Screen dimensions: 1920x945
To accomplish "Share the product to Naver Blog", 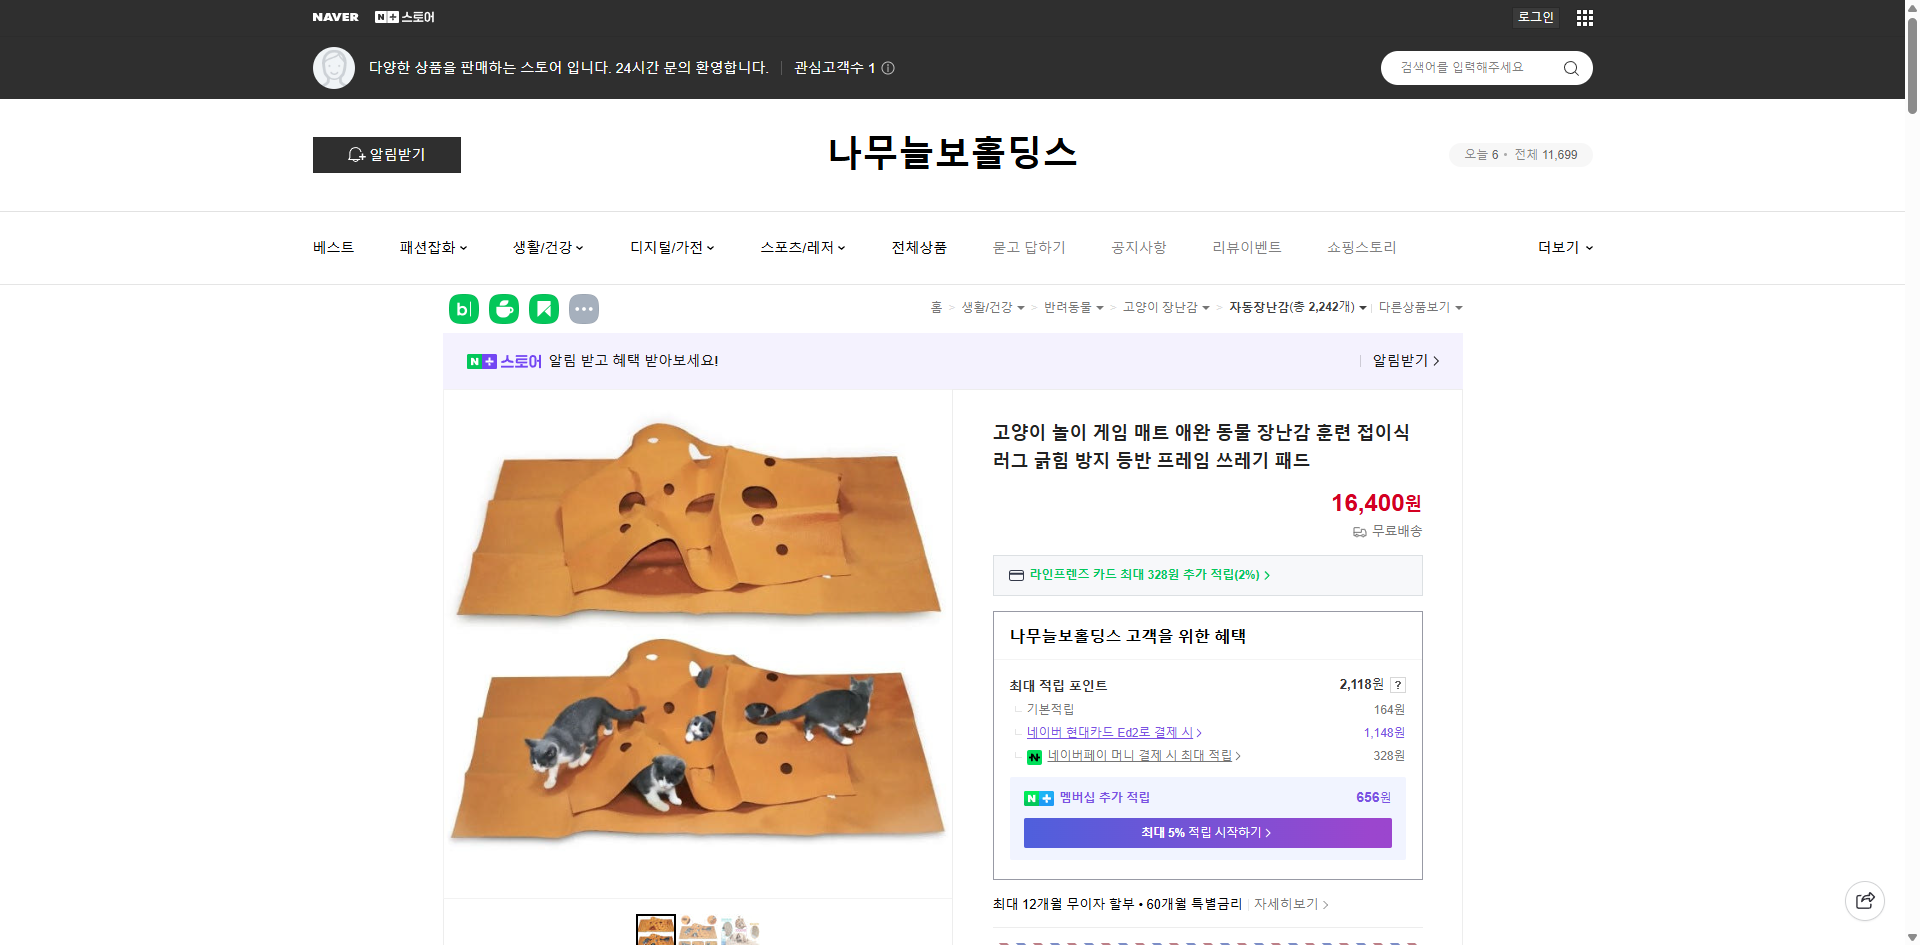I will [x=463, y=309].
